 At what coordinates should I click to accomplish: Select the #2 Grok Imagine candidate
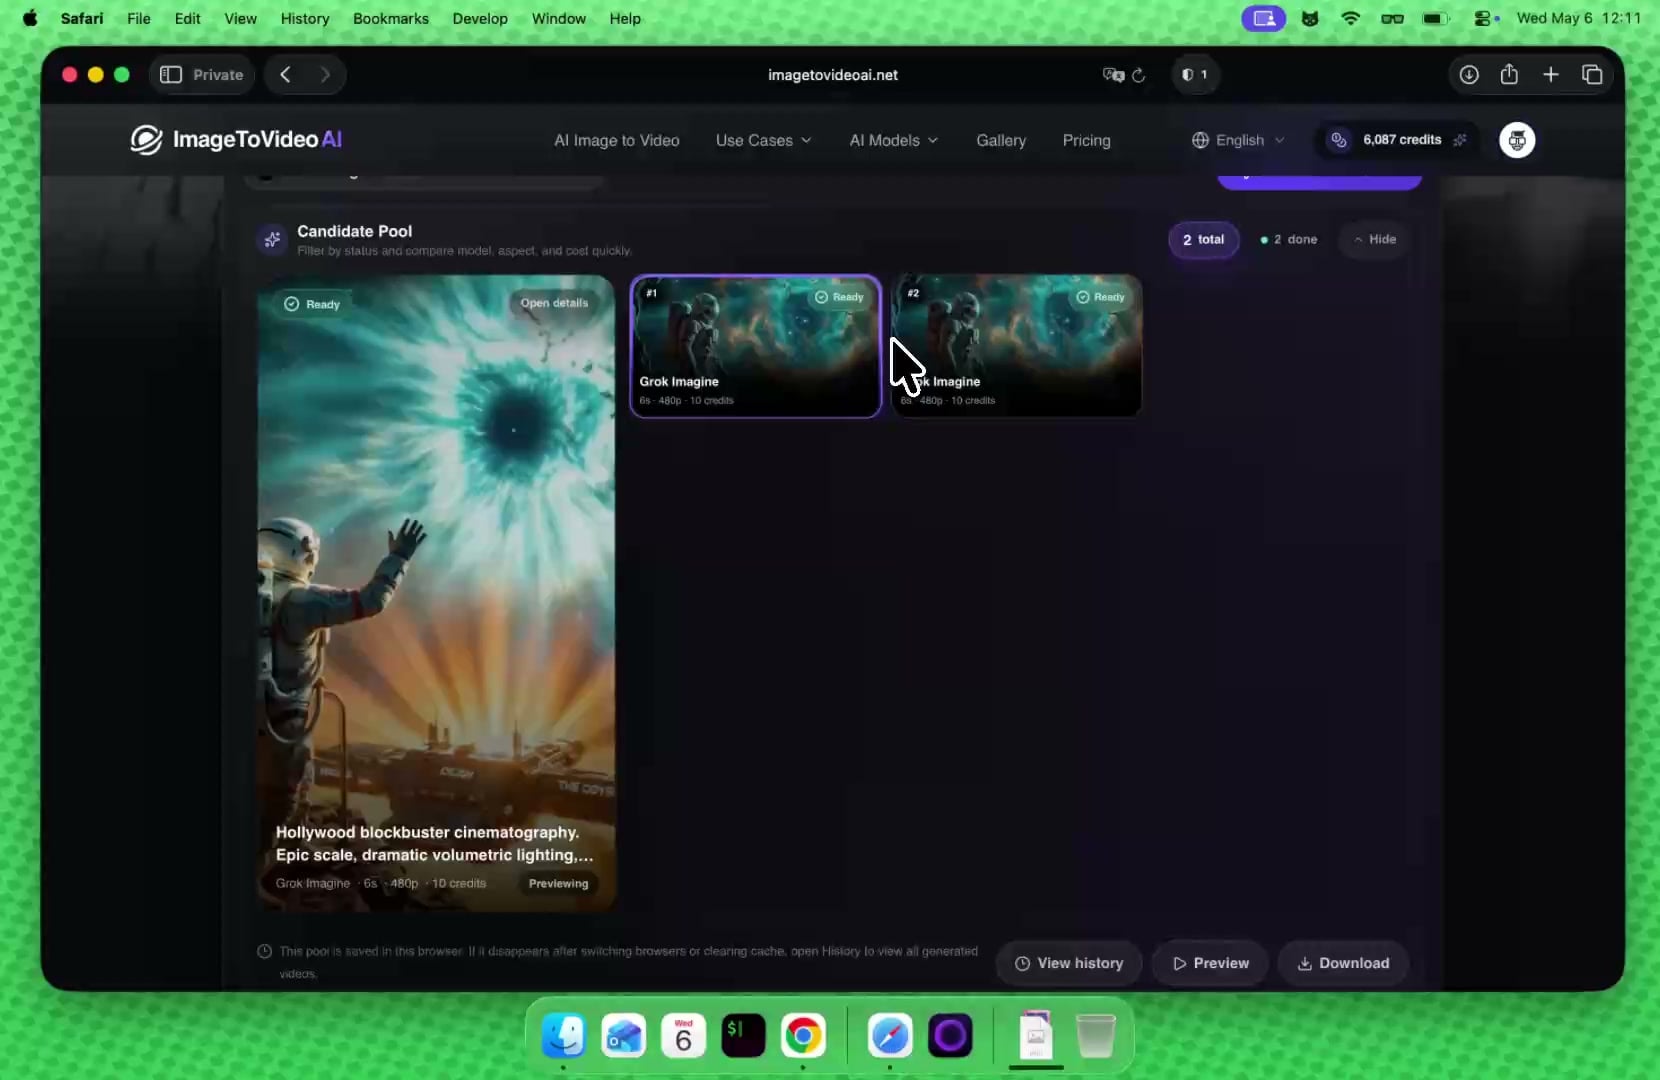[x=1017, y=346]
